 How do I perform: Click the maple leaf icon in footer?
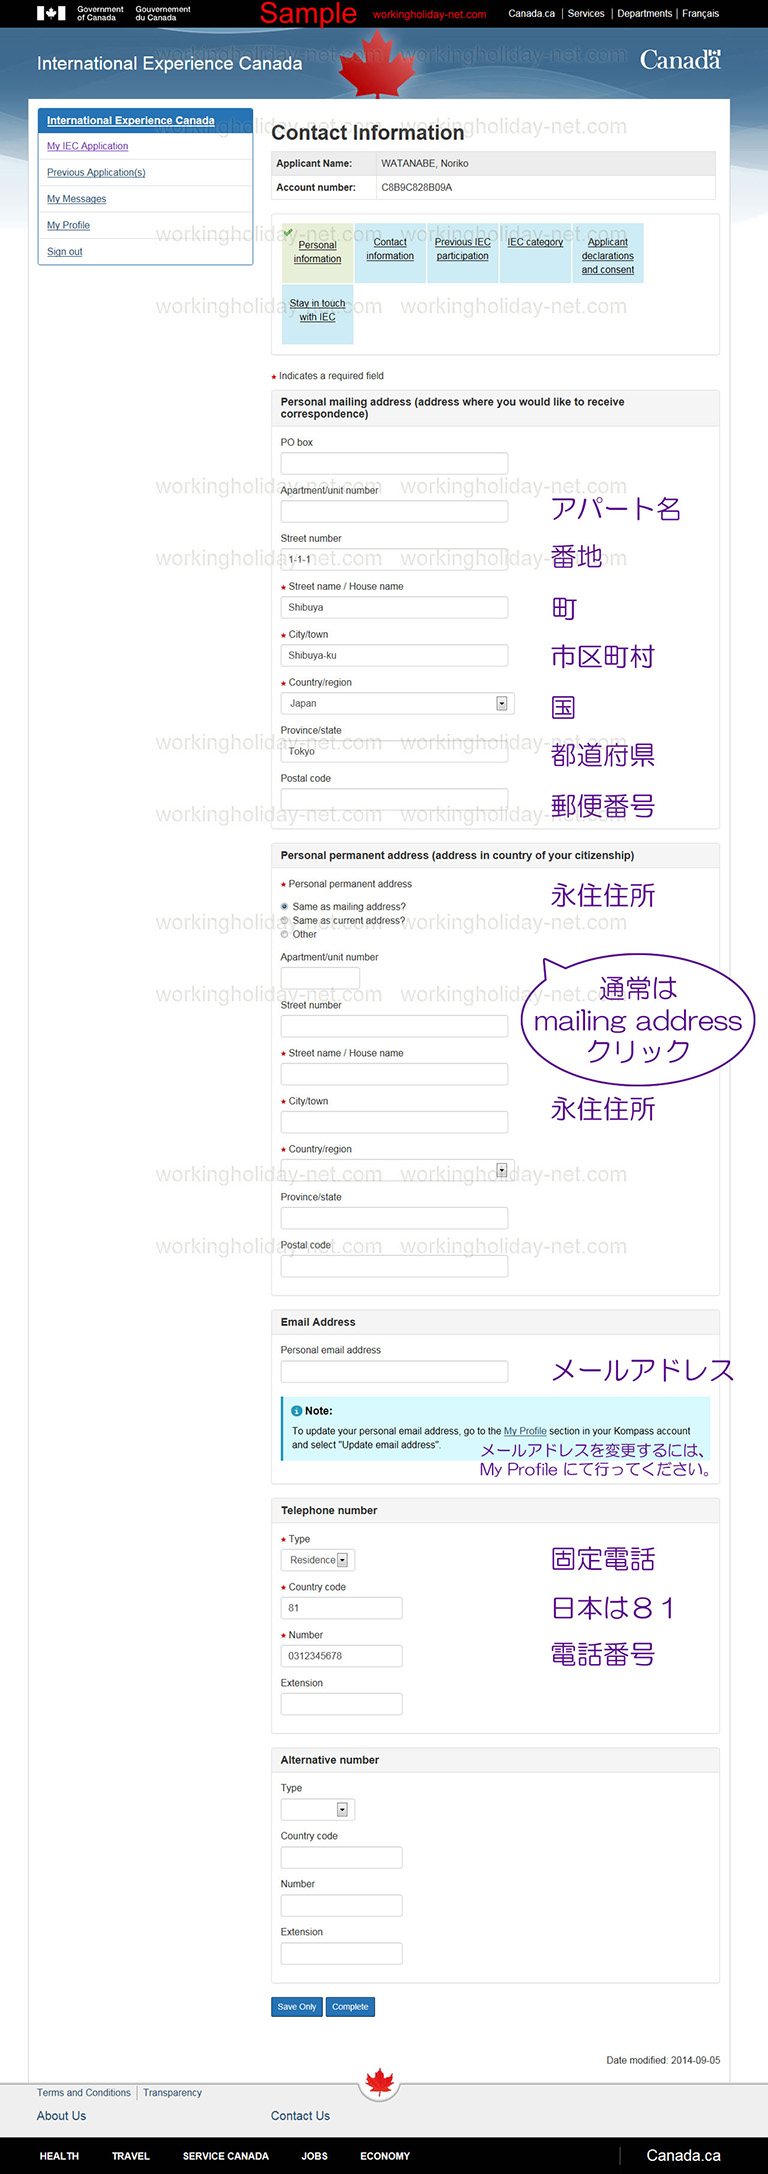pos(380,2083)
